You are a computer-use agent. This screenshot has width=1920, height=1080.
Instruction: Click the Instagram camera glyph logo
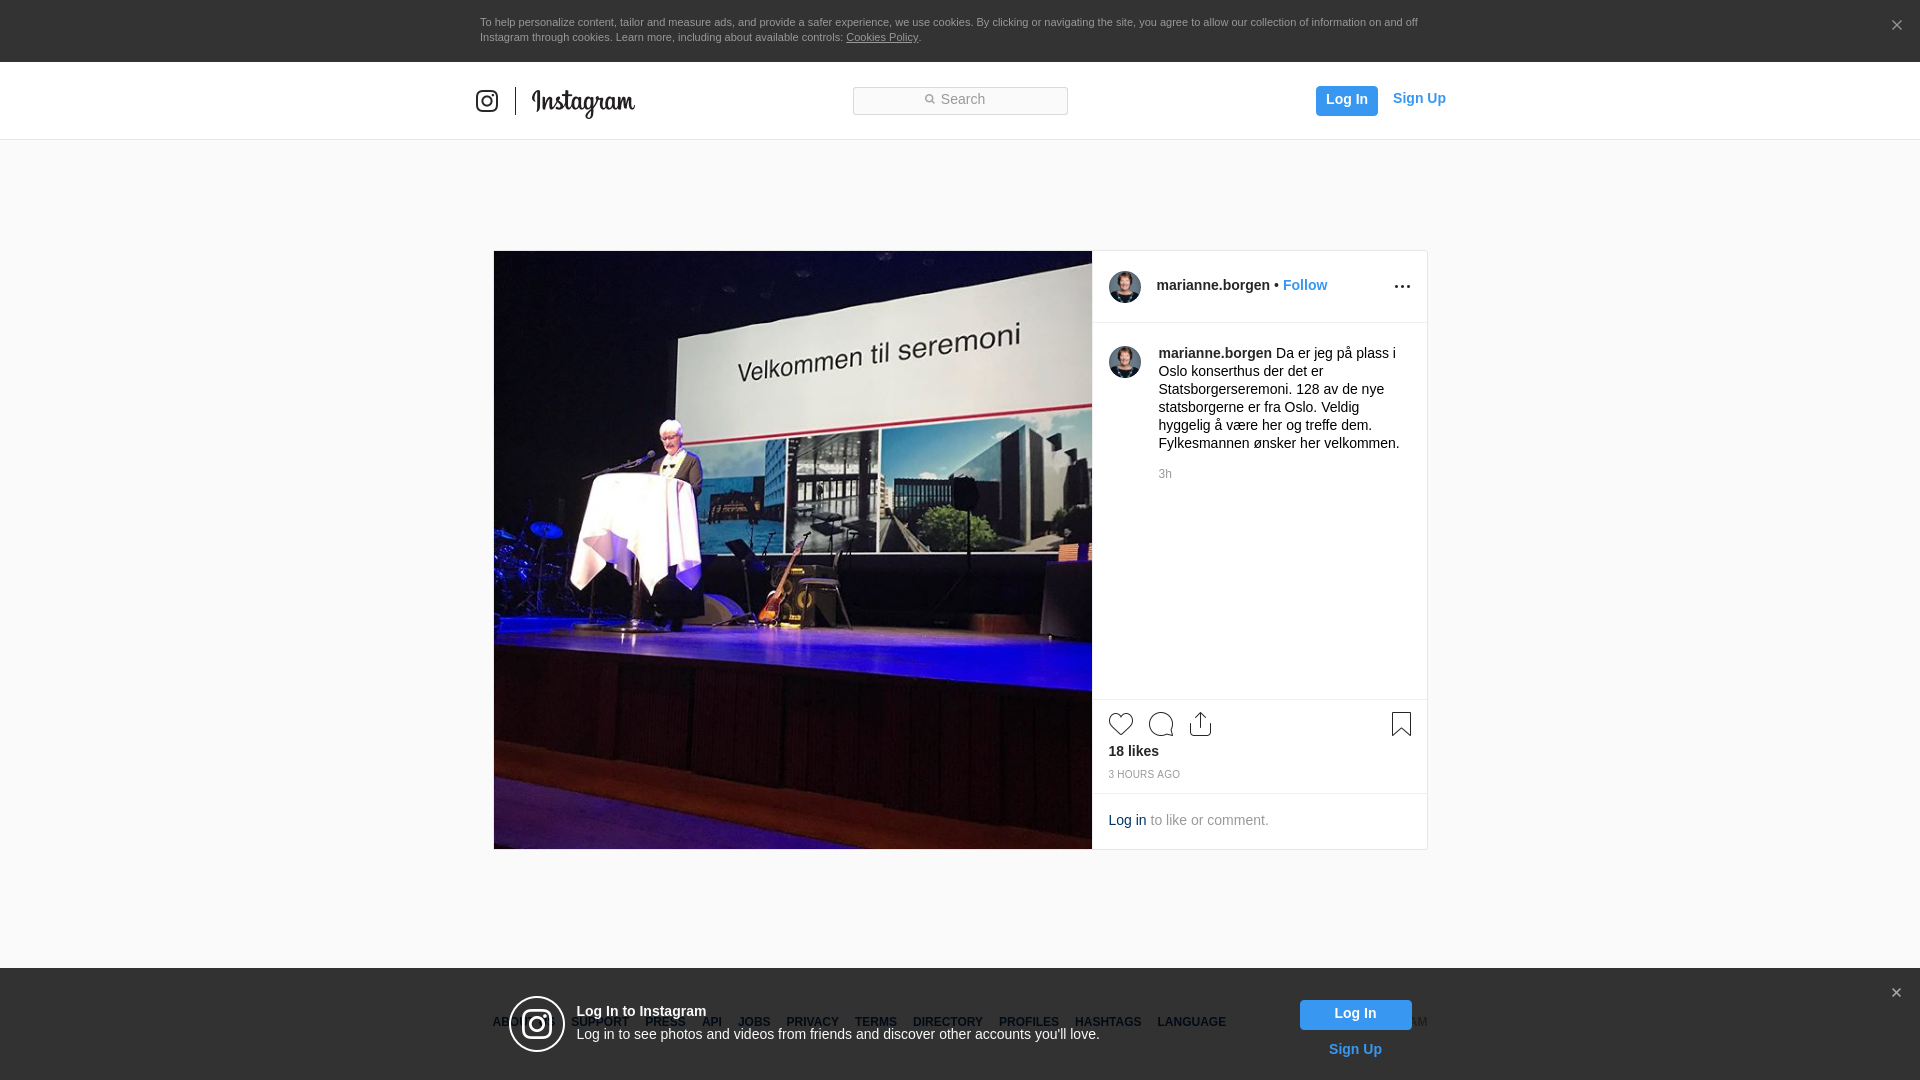coord(487,101)
